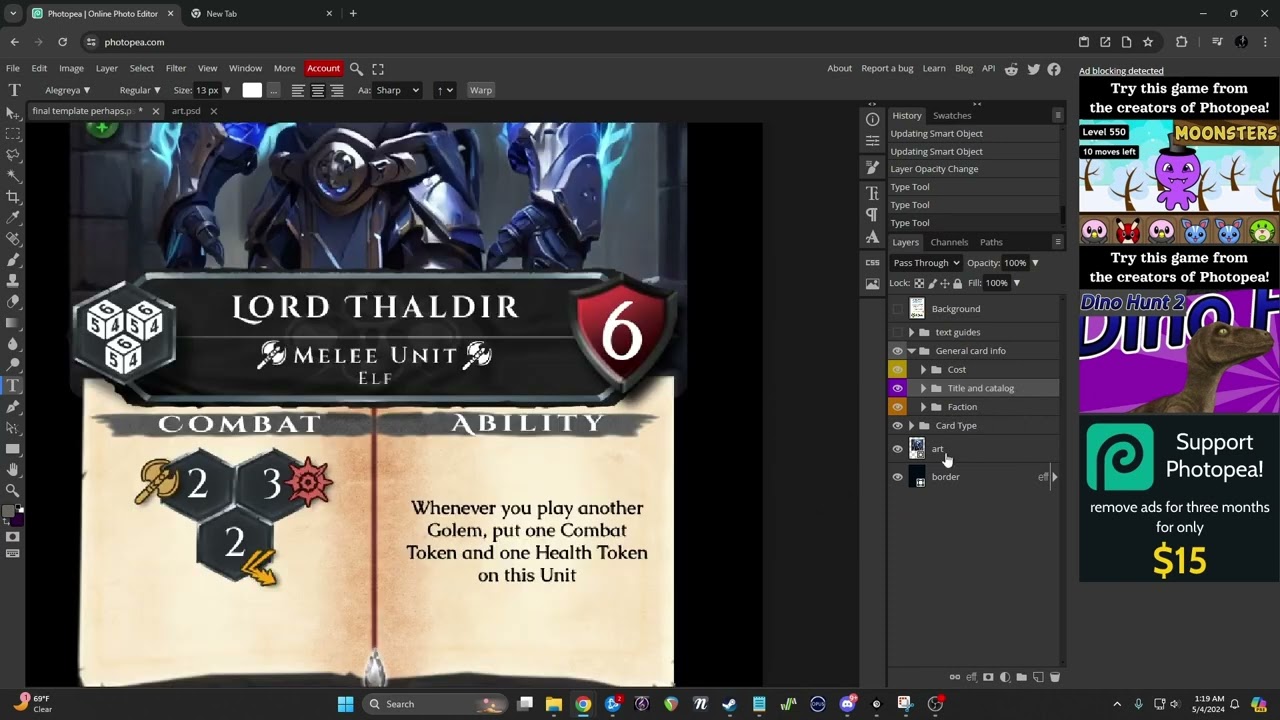Collapse the General card info folder
1280x720 pixels.
(911, 351)
